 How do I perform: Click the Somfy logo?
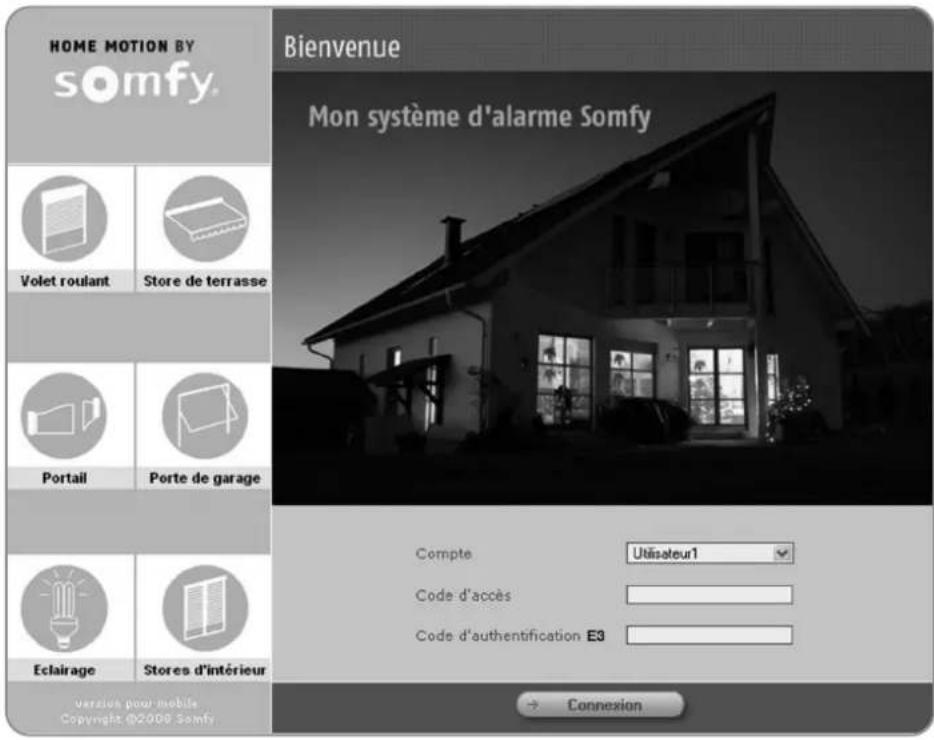[x=136, y=83]
